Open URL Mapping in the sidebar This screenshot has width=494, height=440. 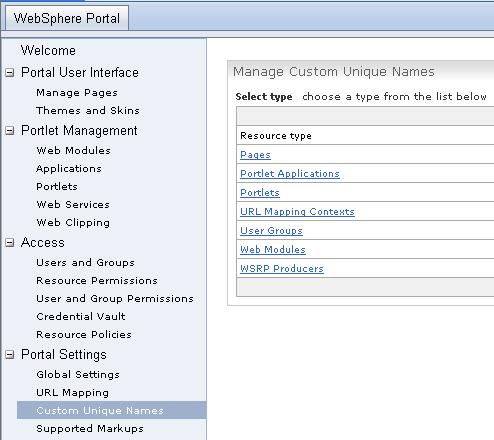[x=73, y=393]
